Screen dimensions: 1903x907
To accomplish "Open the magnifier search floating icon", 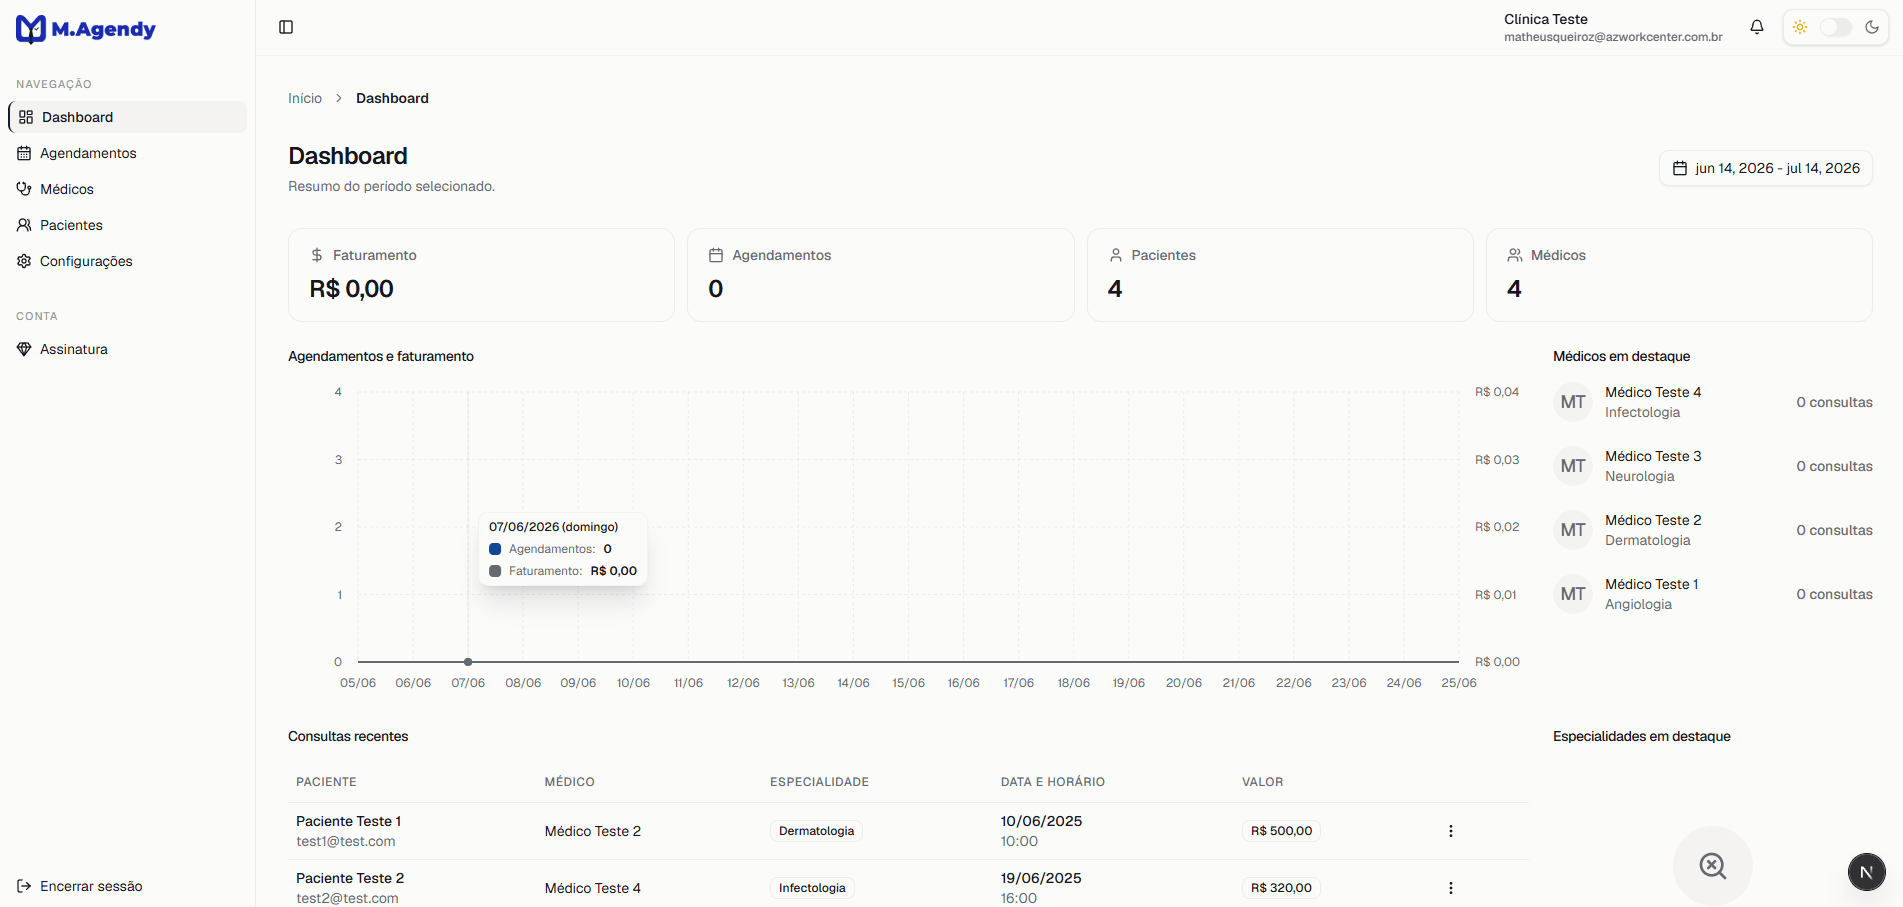I will pyautogui.click(x=1713, y=866).
